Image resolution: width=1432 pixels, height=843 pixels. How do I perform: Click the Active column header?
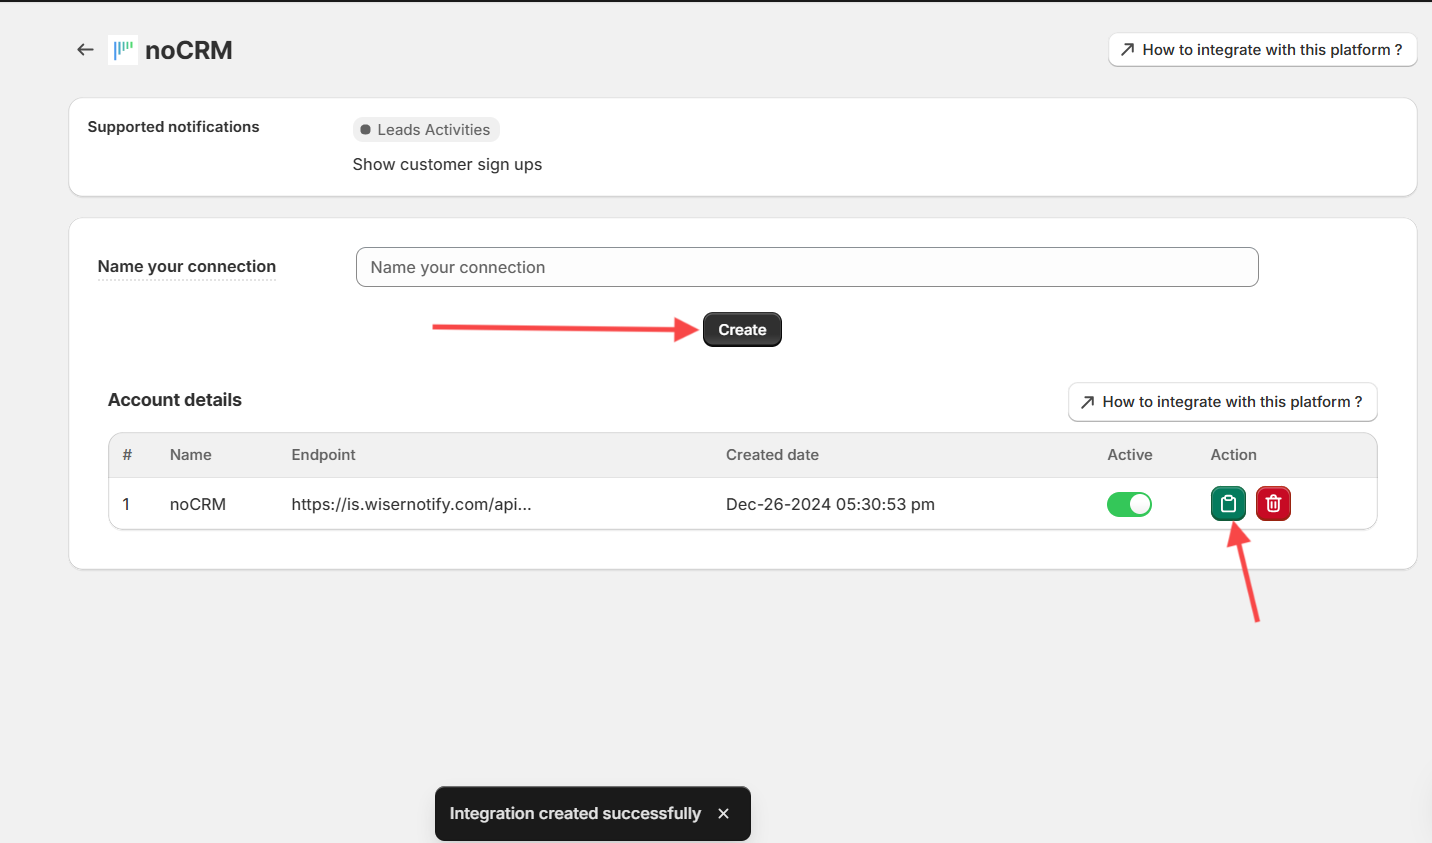click(1129, 455)
